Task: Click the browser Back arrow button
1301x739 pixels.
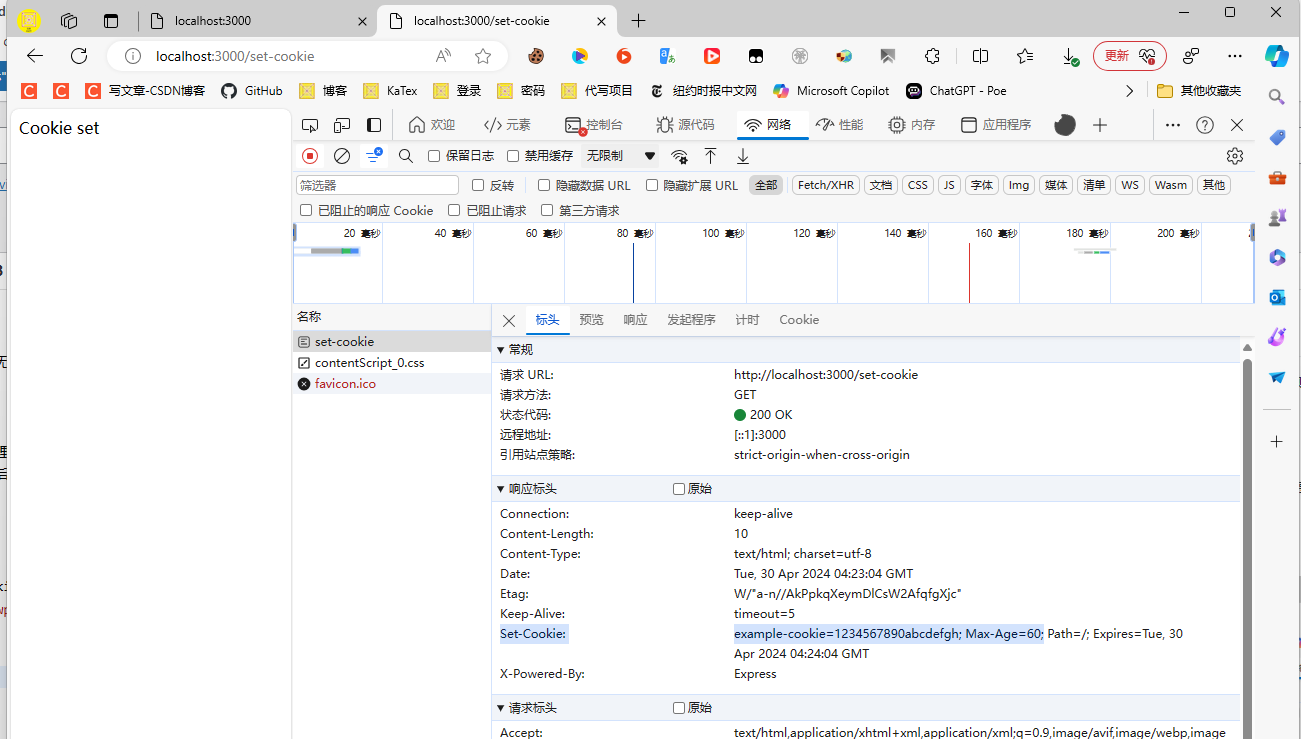Action: (x=35, y=56)
